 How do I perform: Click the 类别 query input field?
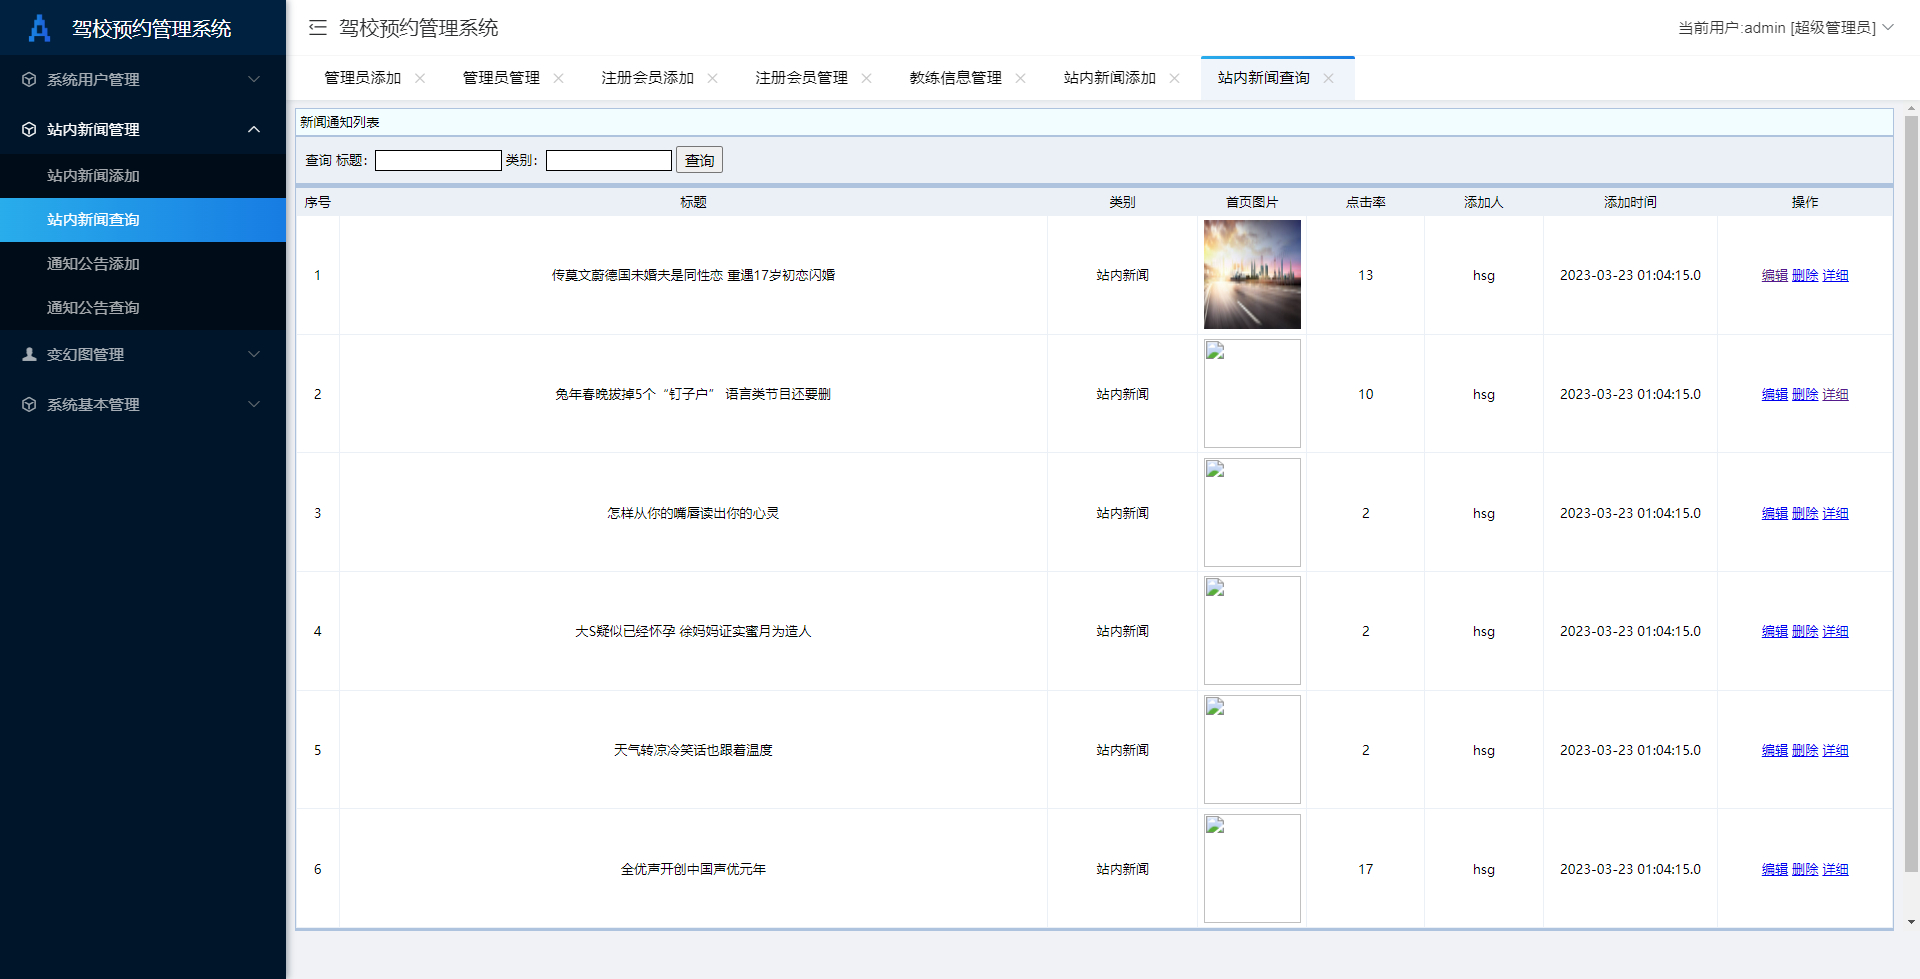pos(608,159)
